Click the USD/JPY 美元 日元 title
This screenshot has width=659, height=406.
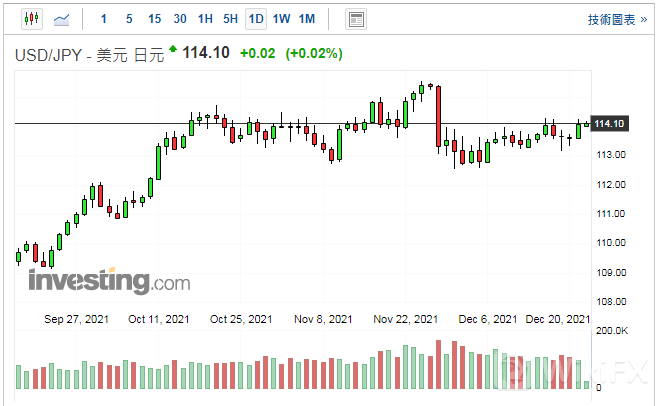click(x=87, y=53)
